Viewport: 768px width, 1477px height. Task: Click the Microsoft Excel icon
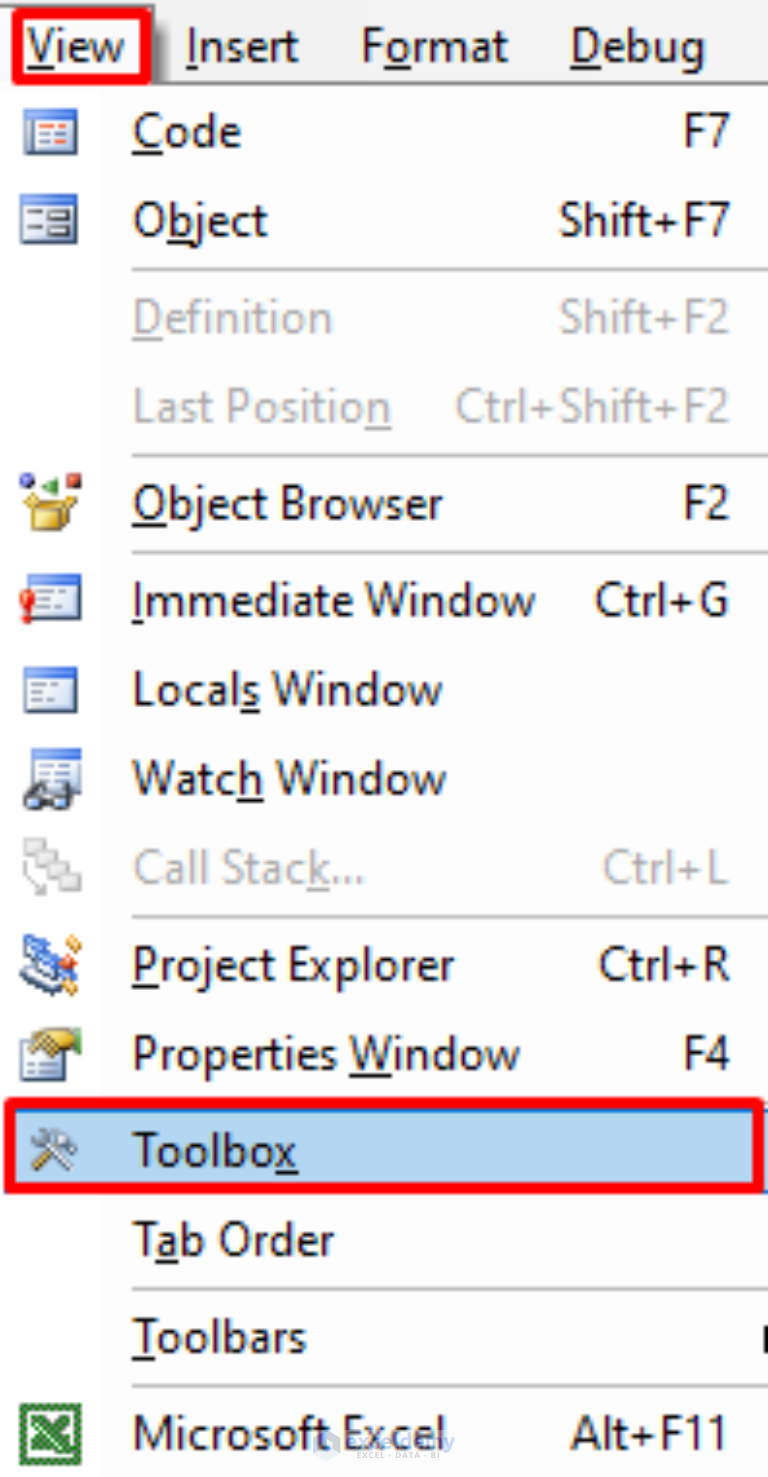(48, 1432)
